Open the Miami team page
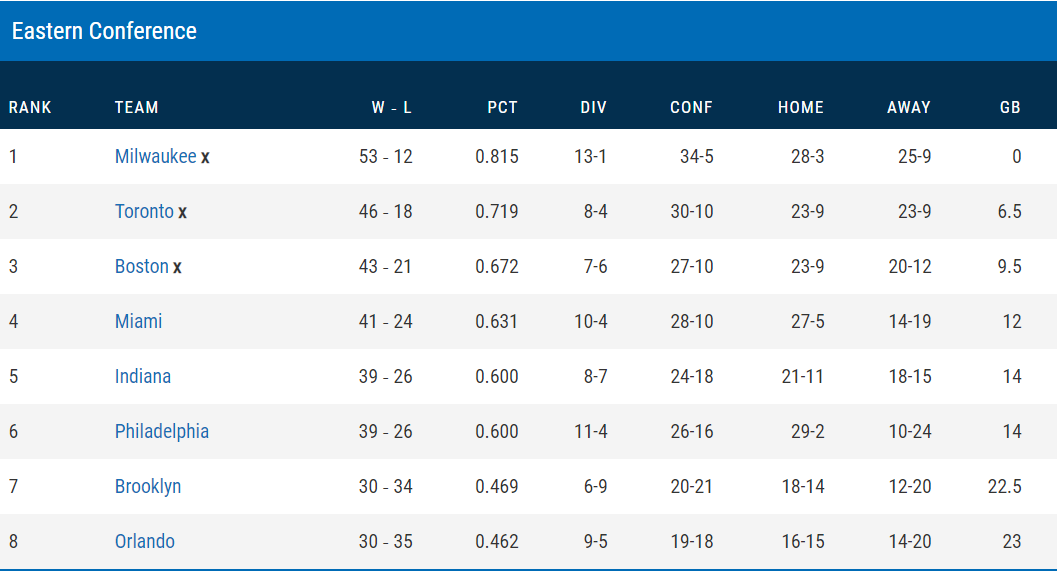1057x571 pixels. pos(138,321)
